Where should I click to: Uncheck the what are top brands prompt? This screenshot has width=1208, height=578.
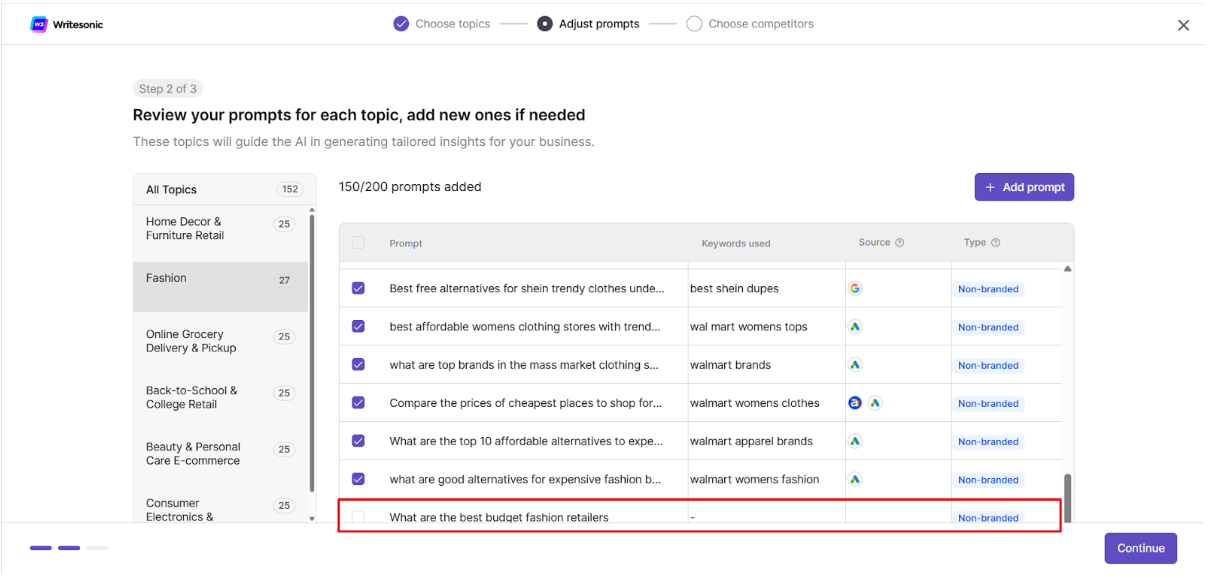(358, 364)
